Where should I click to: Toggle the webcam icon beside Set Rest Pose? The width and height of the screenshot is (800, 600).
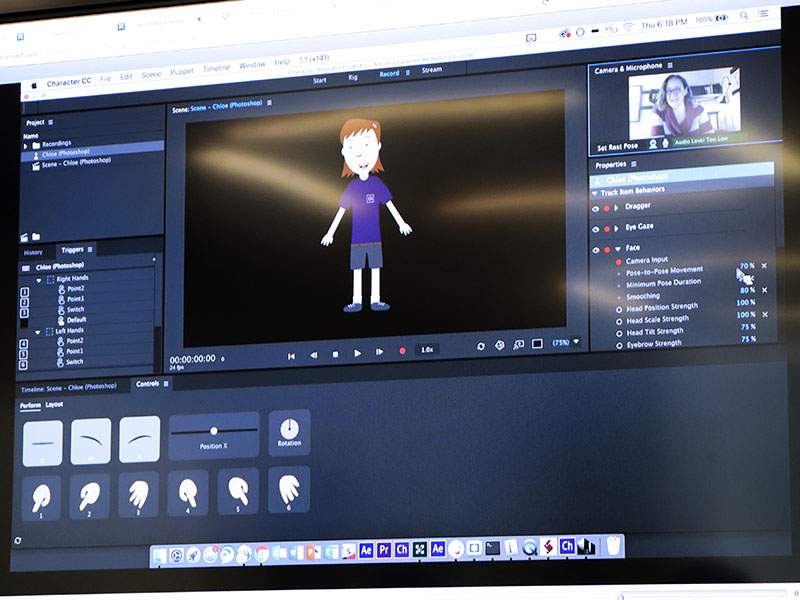pos(653,144)
